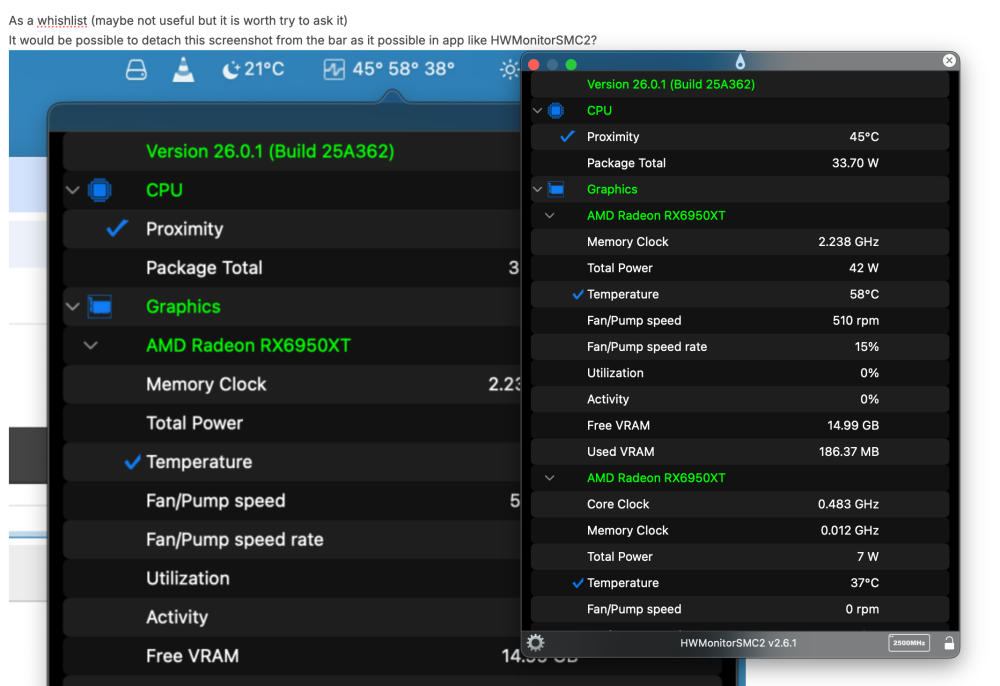1000x686 pixels.
Task: Click the 2500MHz memory badge icon
Action: pos(909,643)
